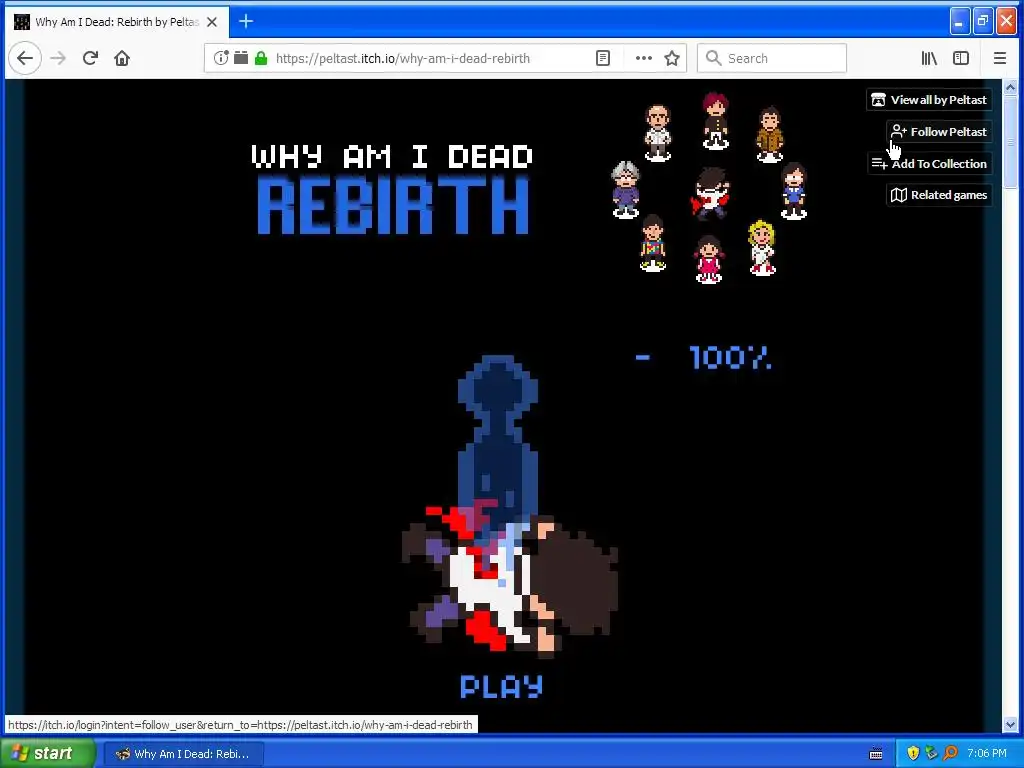The width and height of the screenshot is (1024, 768).
Task: Bookmark this page with the star
Action: point(672,58)
